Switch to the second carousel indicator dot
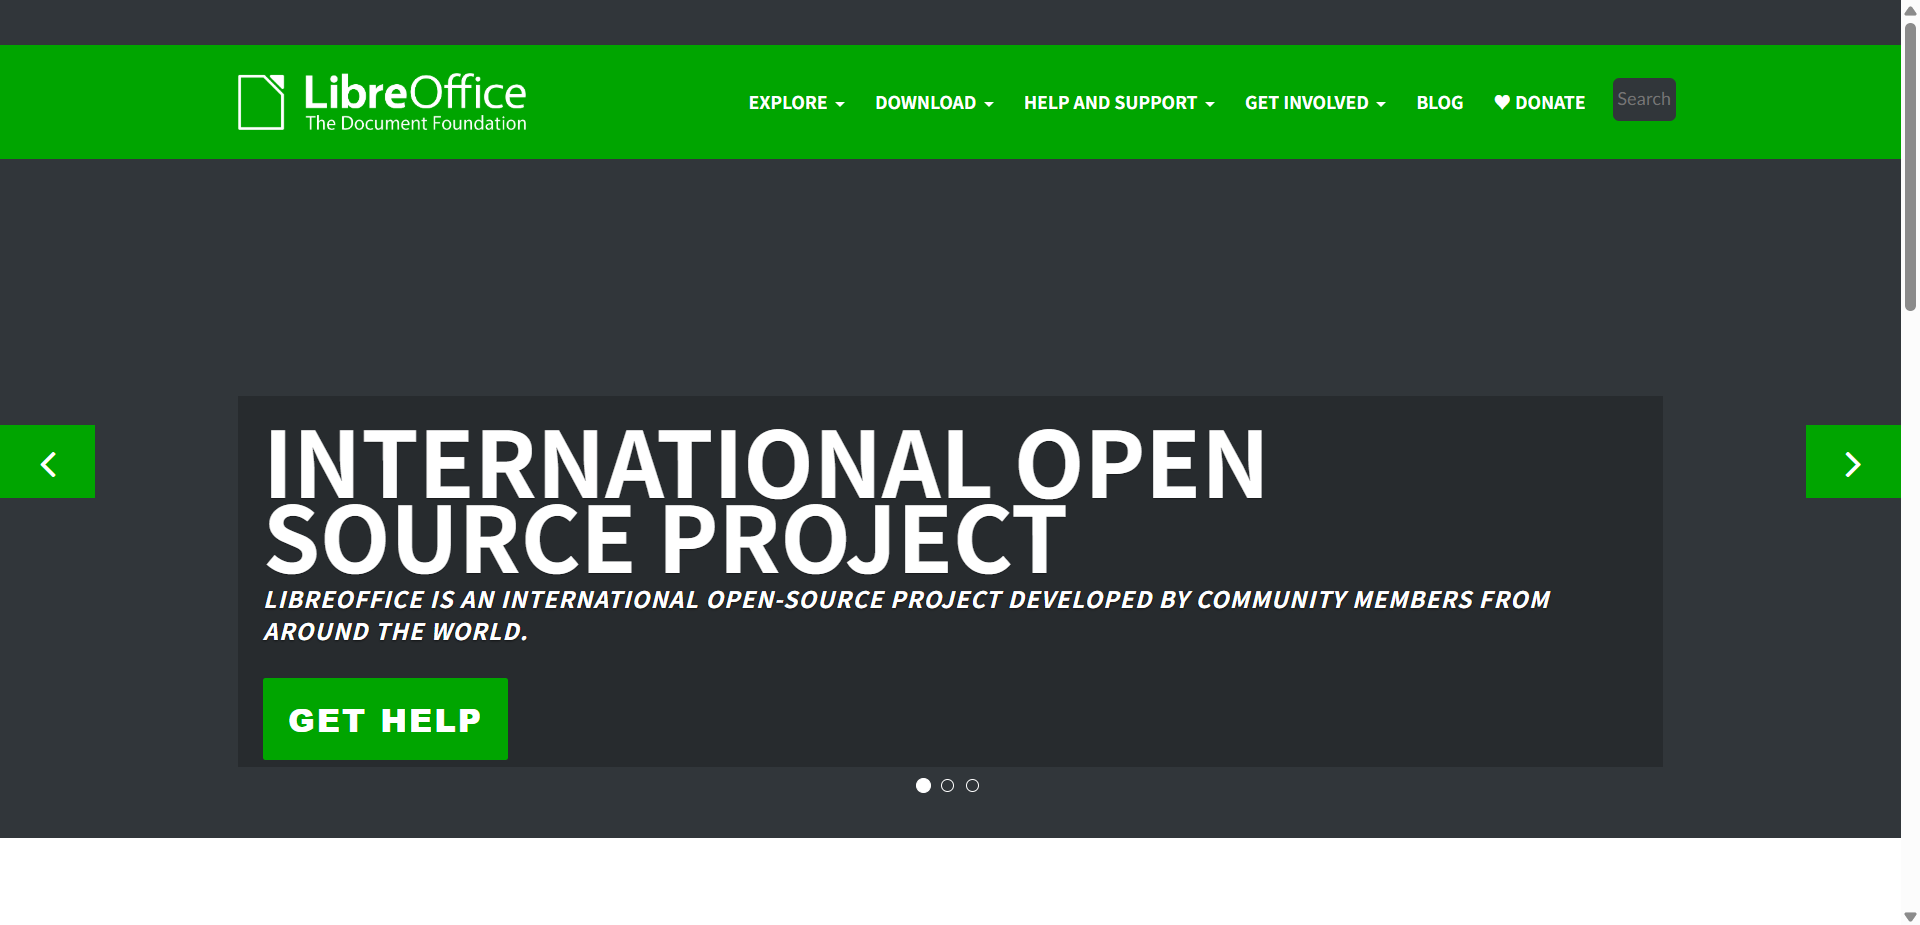Image resolution: width=1920 pixels, height=925 pixels. [x=948, y=786]
